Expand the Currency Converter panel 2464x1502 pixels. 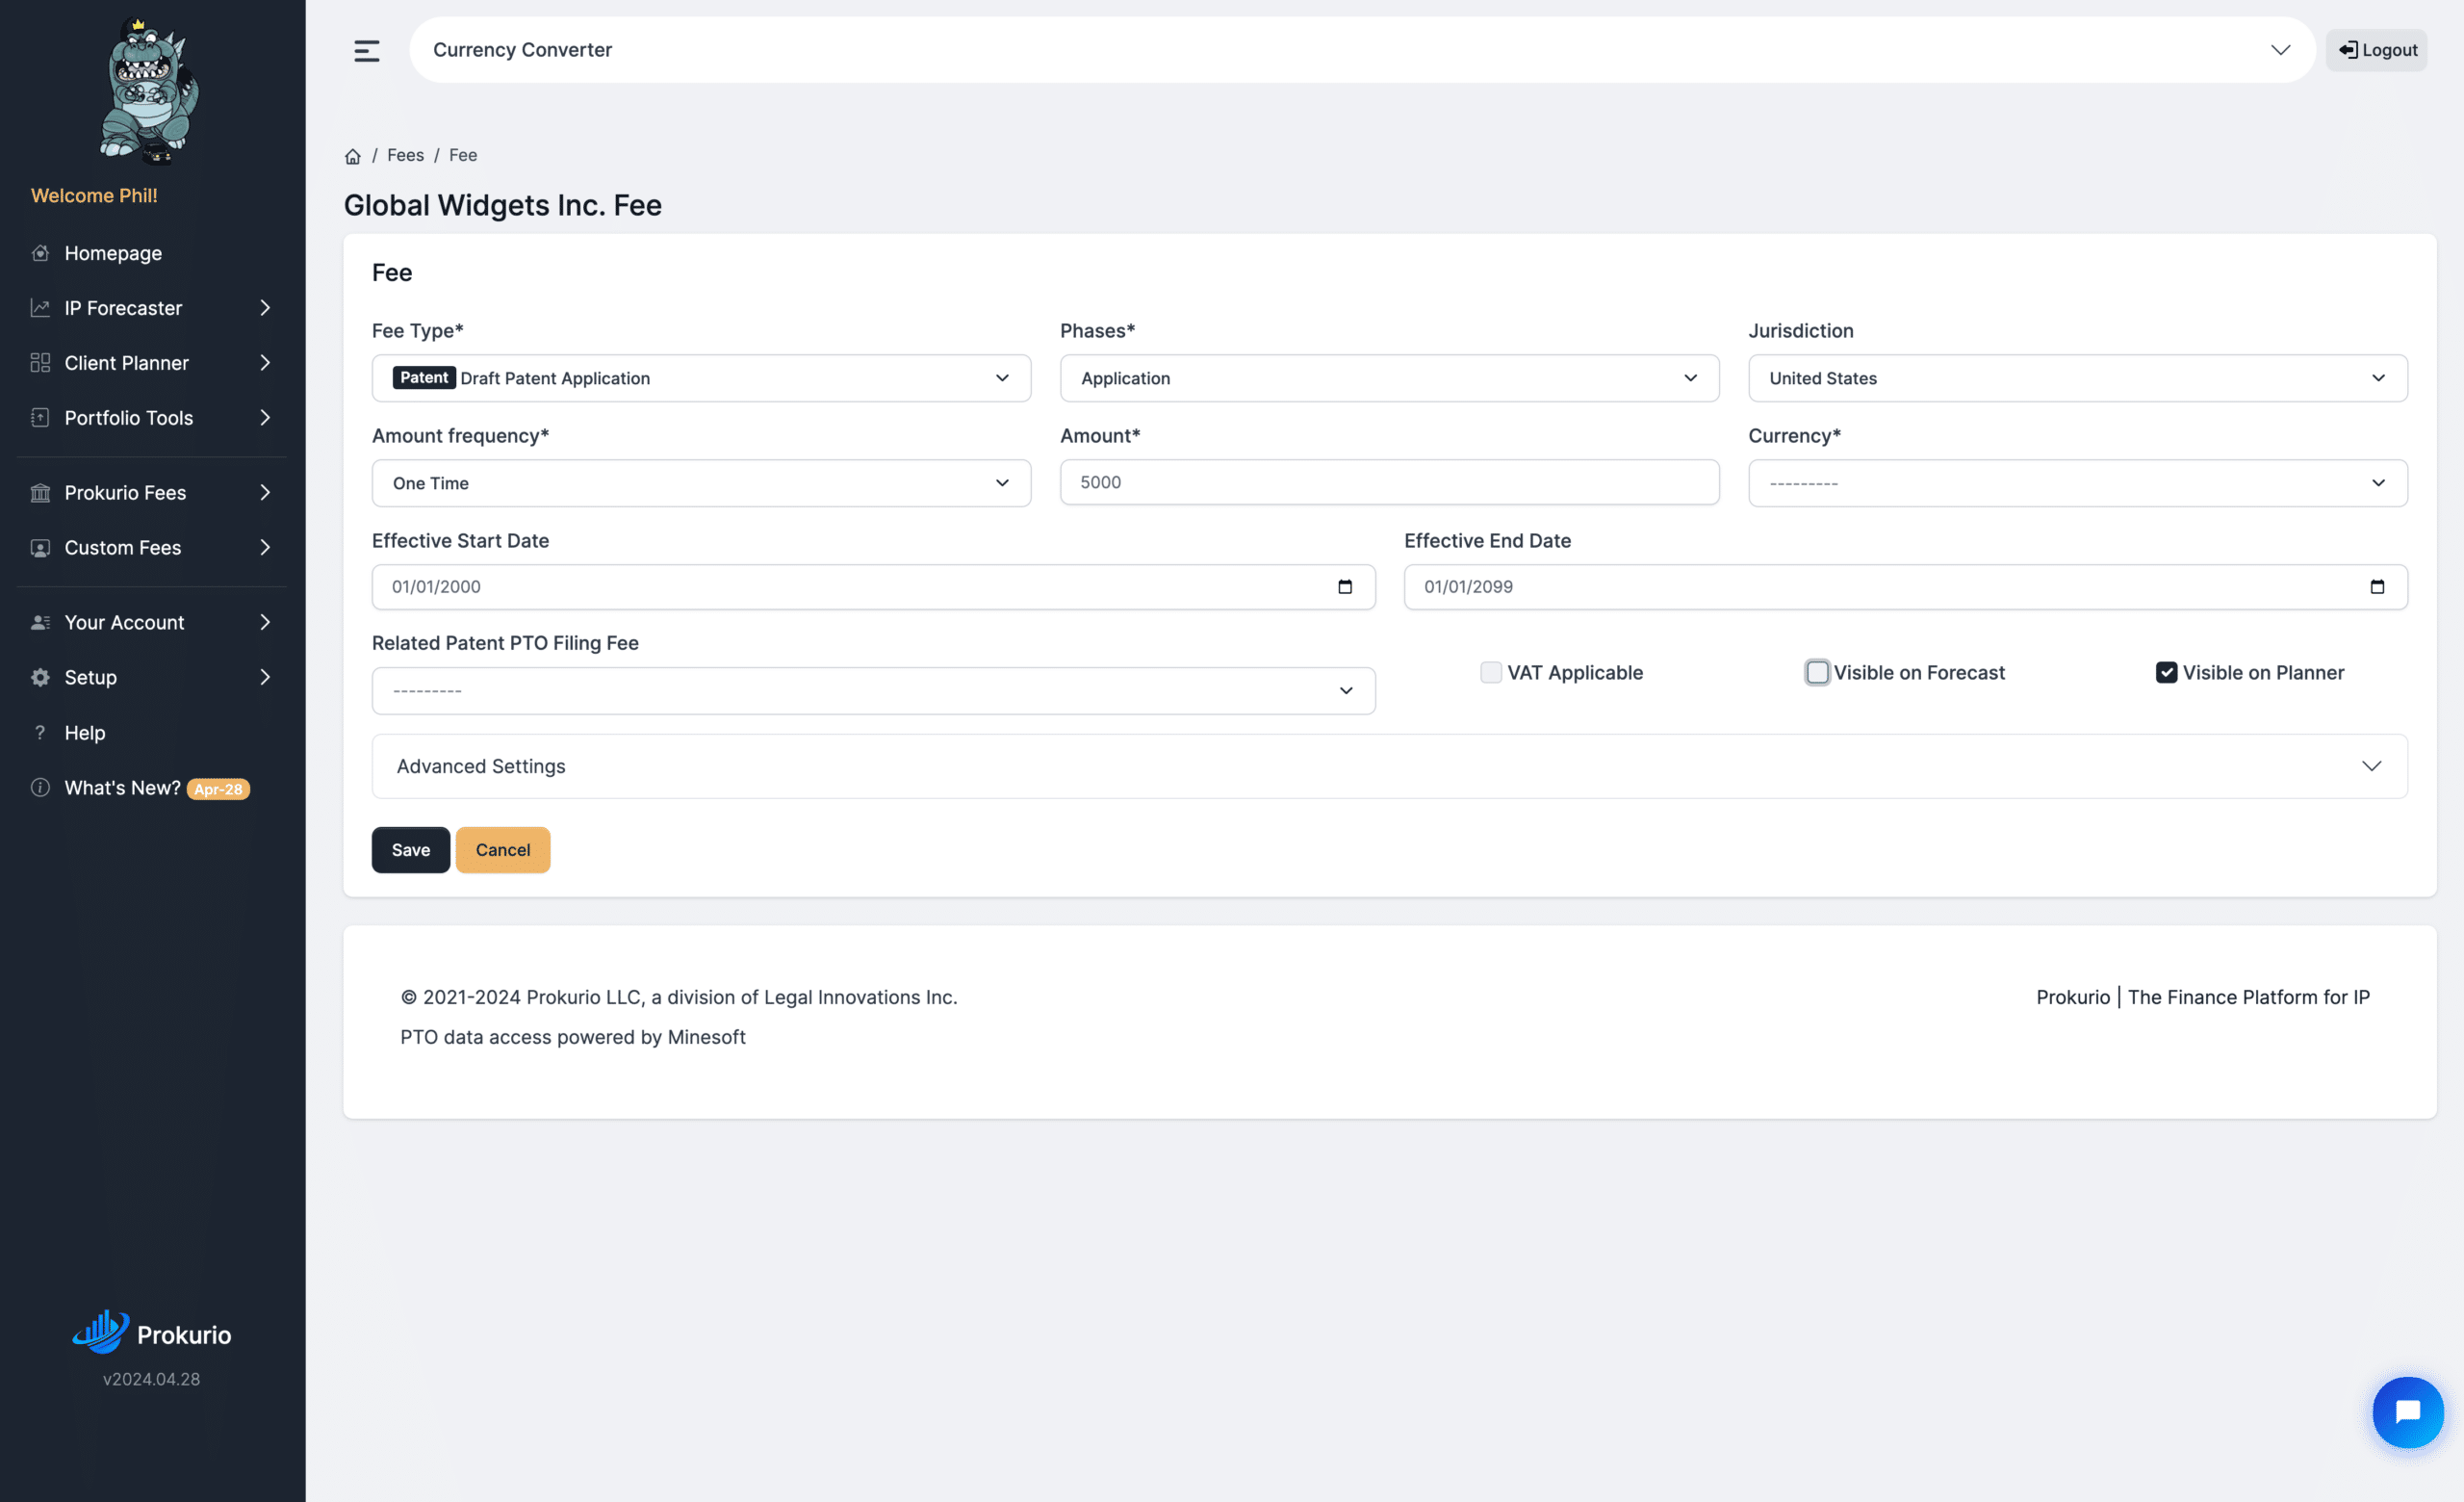point(1362,50)
